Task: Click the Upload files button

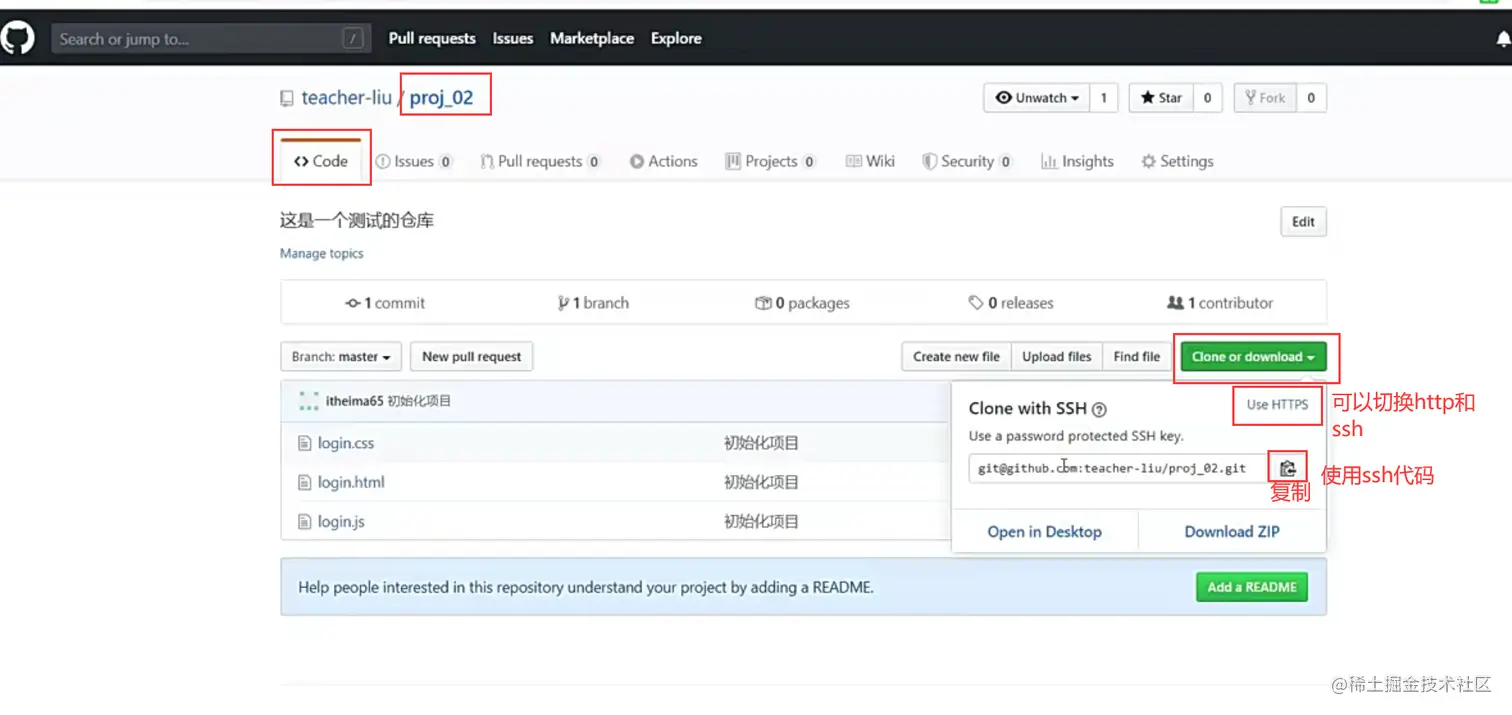Action: click(1056, 357)
